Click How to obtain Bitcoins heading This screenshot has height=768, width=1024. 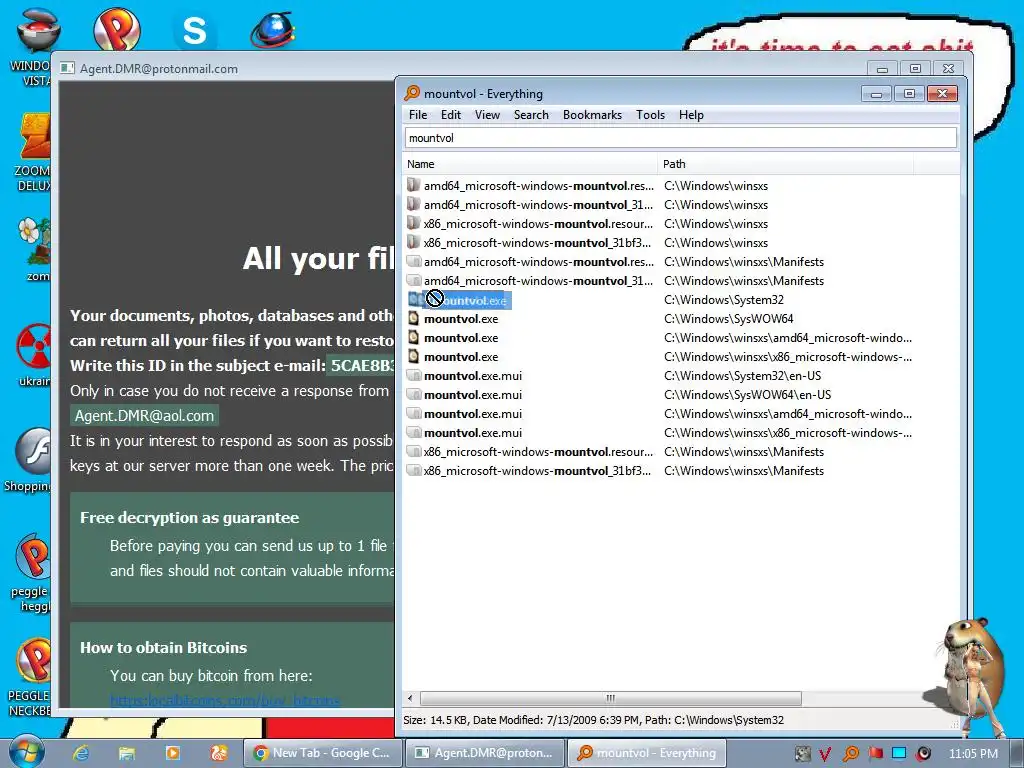[163, 648]
